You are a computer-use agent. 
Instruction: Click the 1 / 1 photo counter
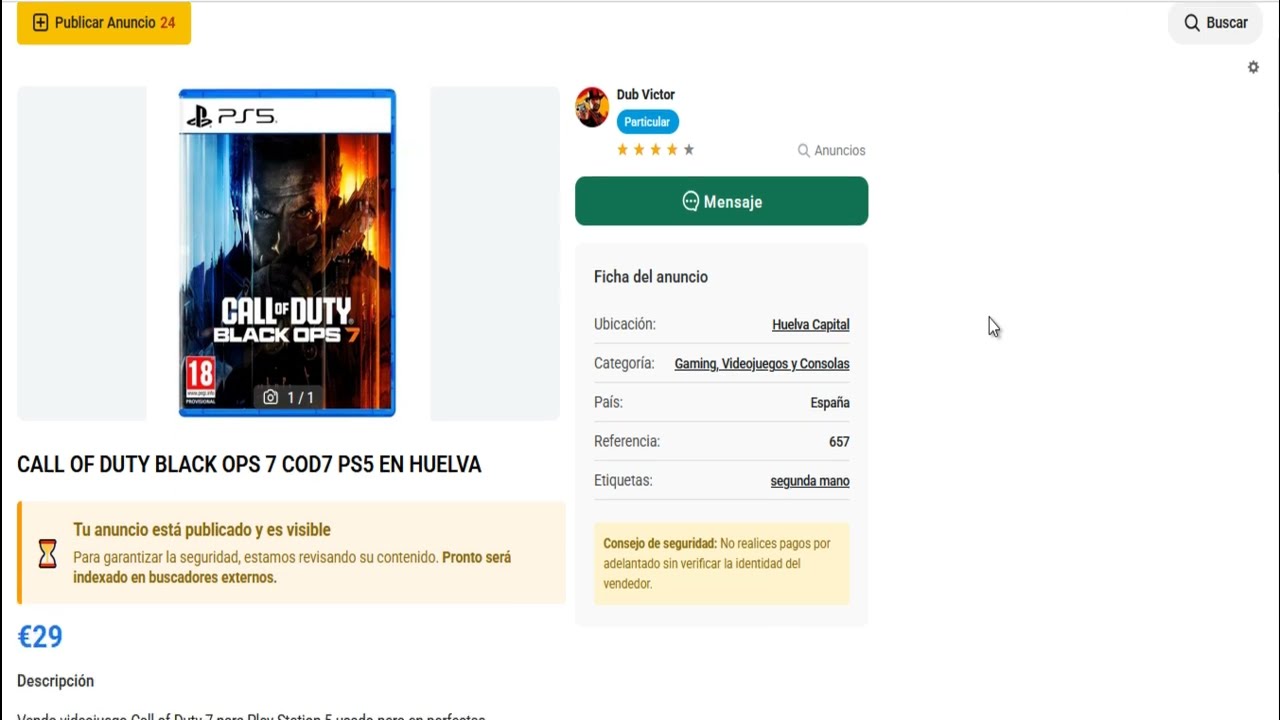coord(288,397)
